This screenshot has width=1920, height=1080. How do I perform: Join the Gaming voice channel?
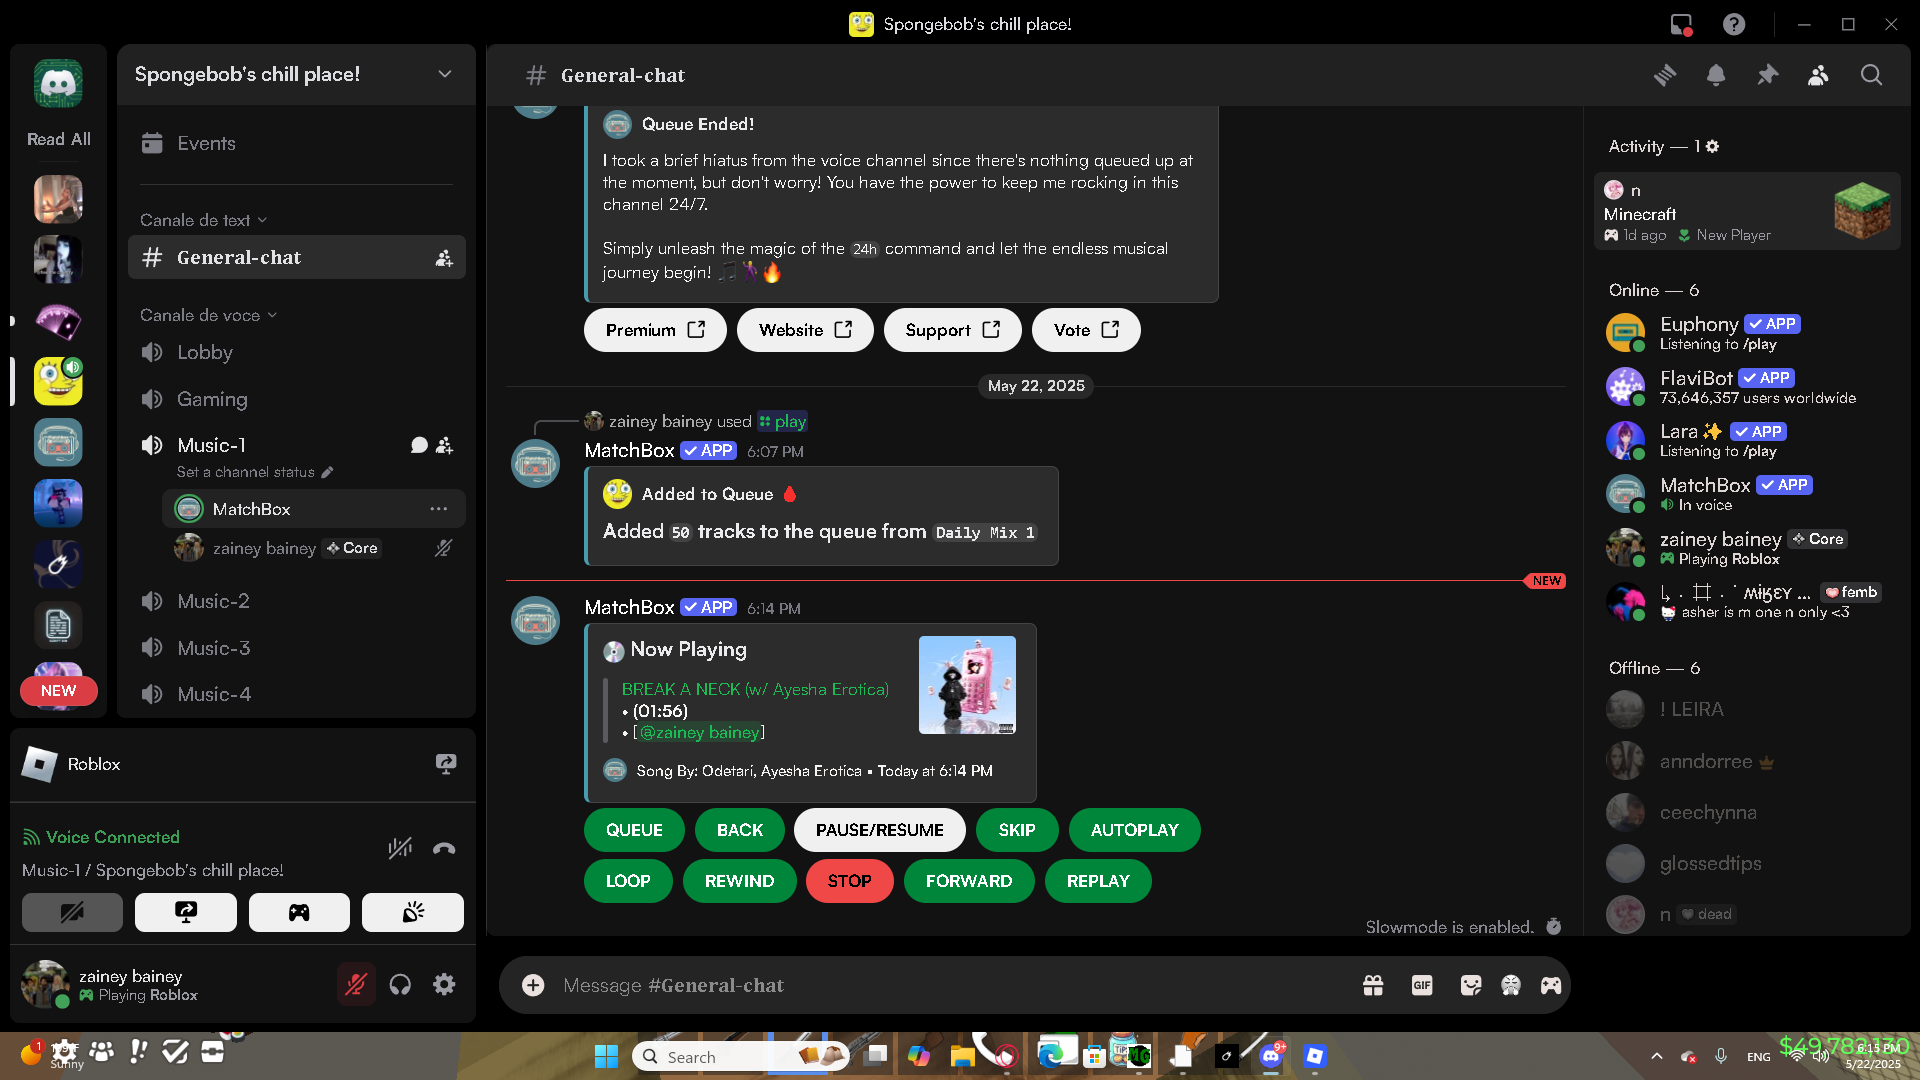(296, 399)
